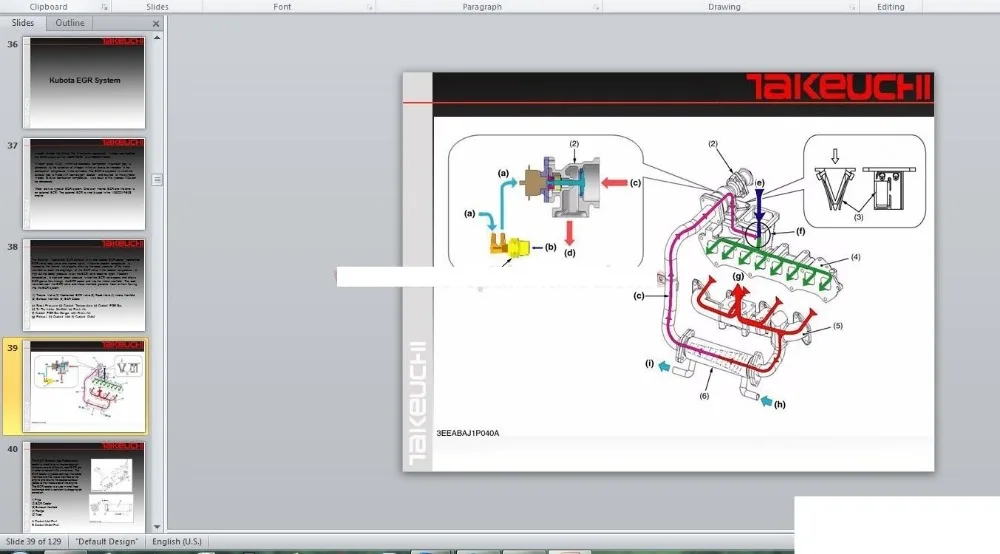Click the highlighted slide 39 thumbnail

coord(85,386)
